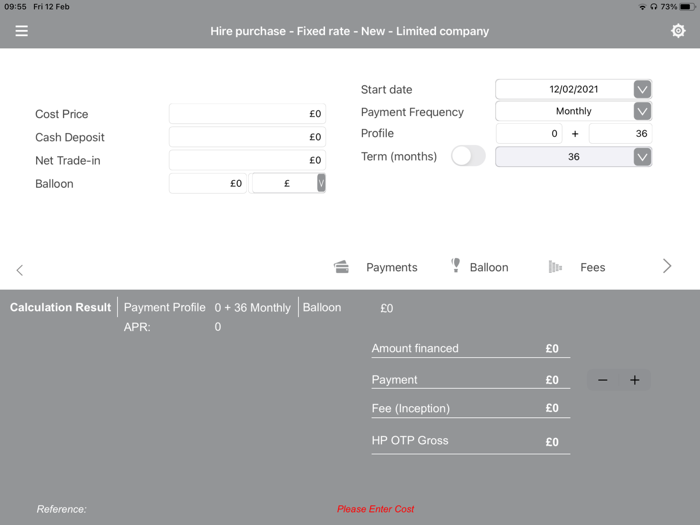Viewport: 700px width, 525px height.
Task: Expand the Payment Frequency dropdown arrow
Action: 642,111
